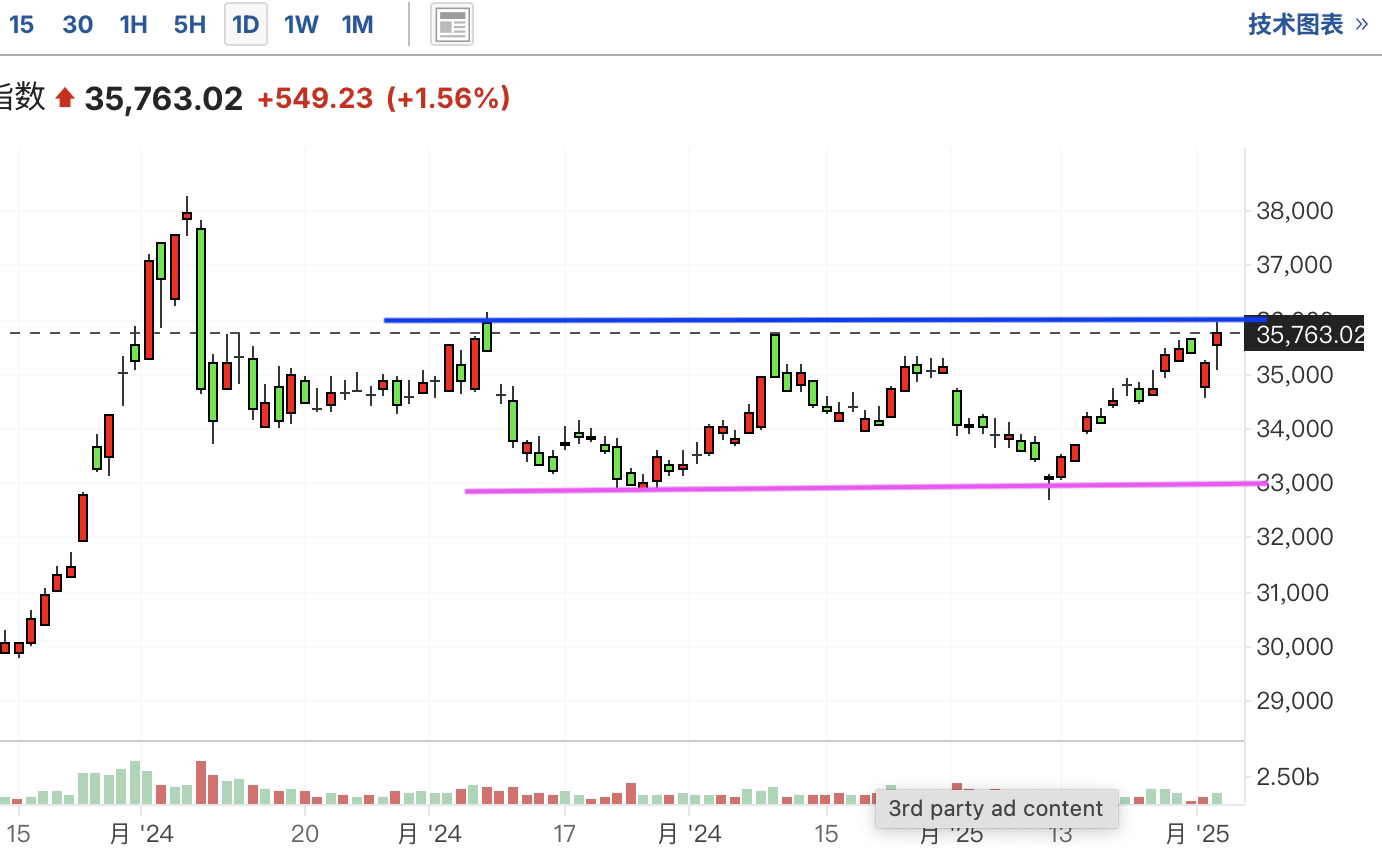
Task: Choose the 1W weekly interval
Action: pos(301,24)
